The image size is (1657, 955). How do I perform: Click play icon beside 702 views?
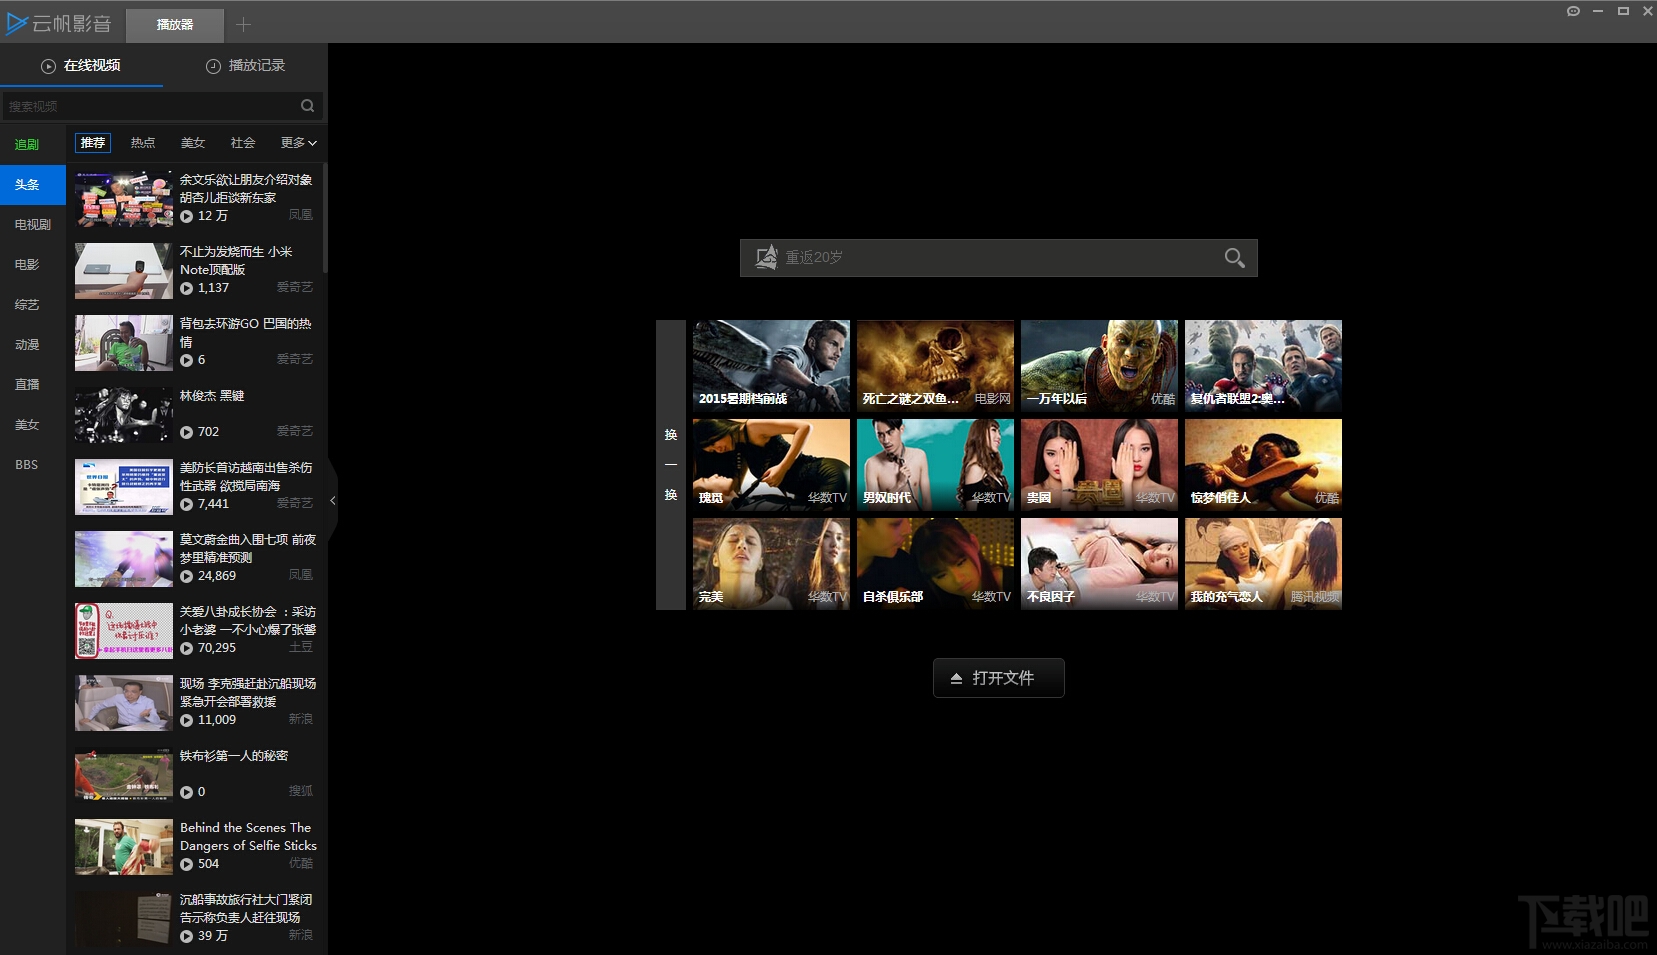coord(187,432)
